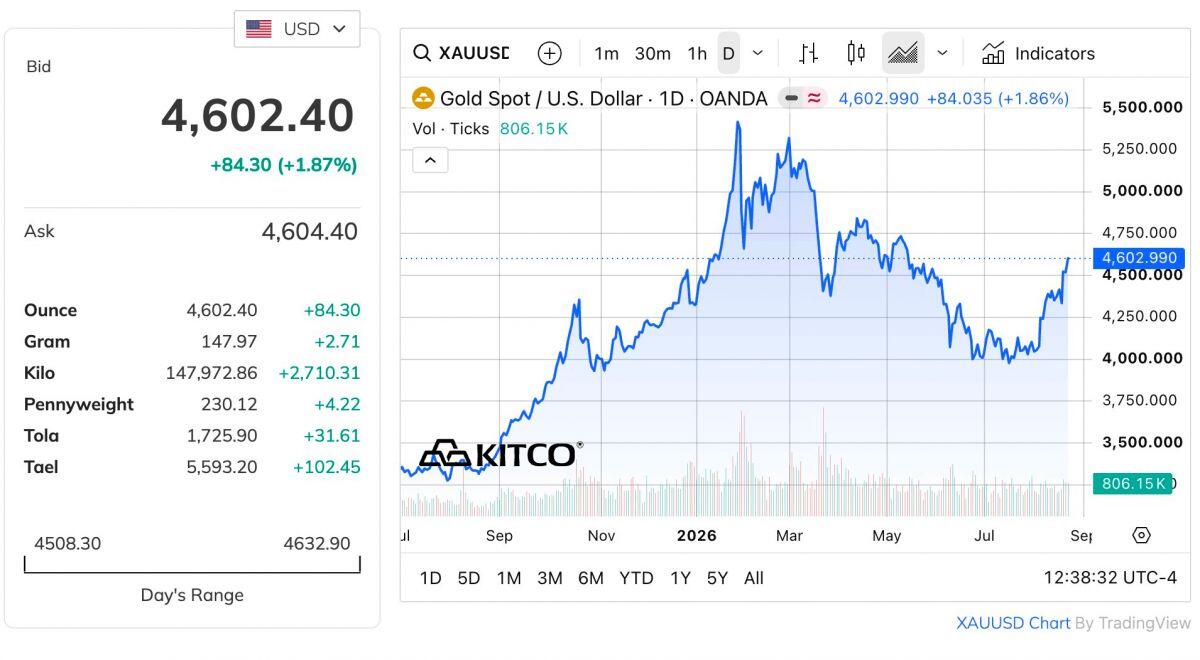The image size is (1200, 660).
Task: Select the area chart style icon
Action: (x=903, y=53)
